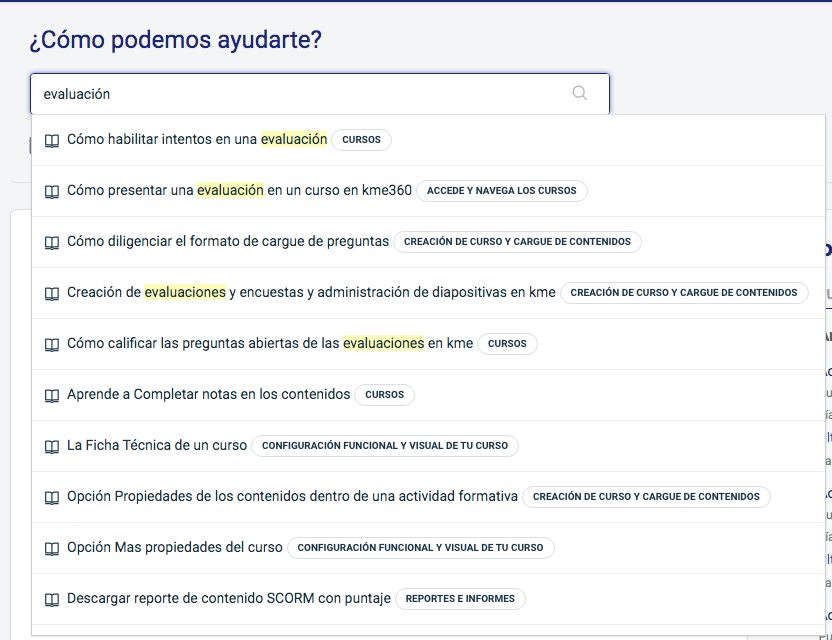Click book icon beside 'Cómo habilitar intentos'
Screen dimensions: 832x640
51,141
